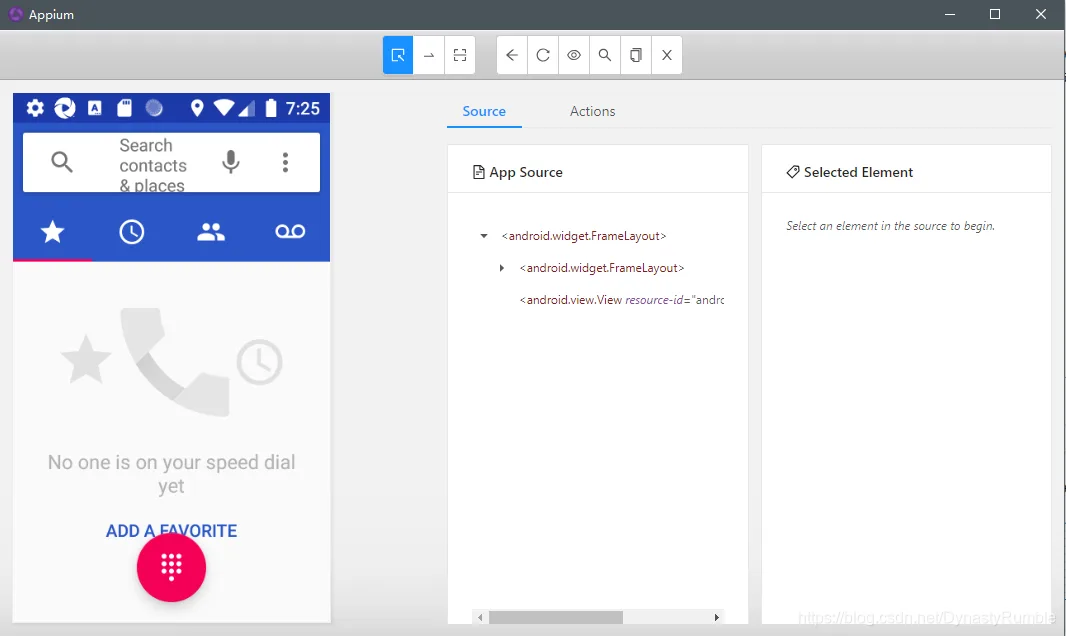Switch to the Actions tab
The width and height of the screenshot is (1066, 636).
point(592,111)
